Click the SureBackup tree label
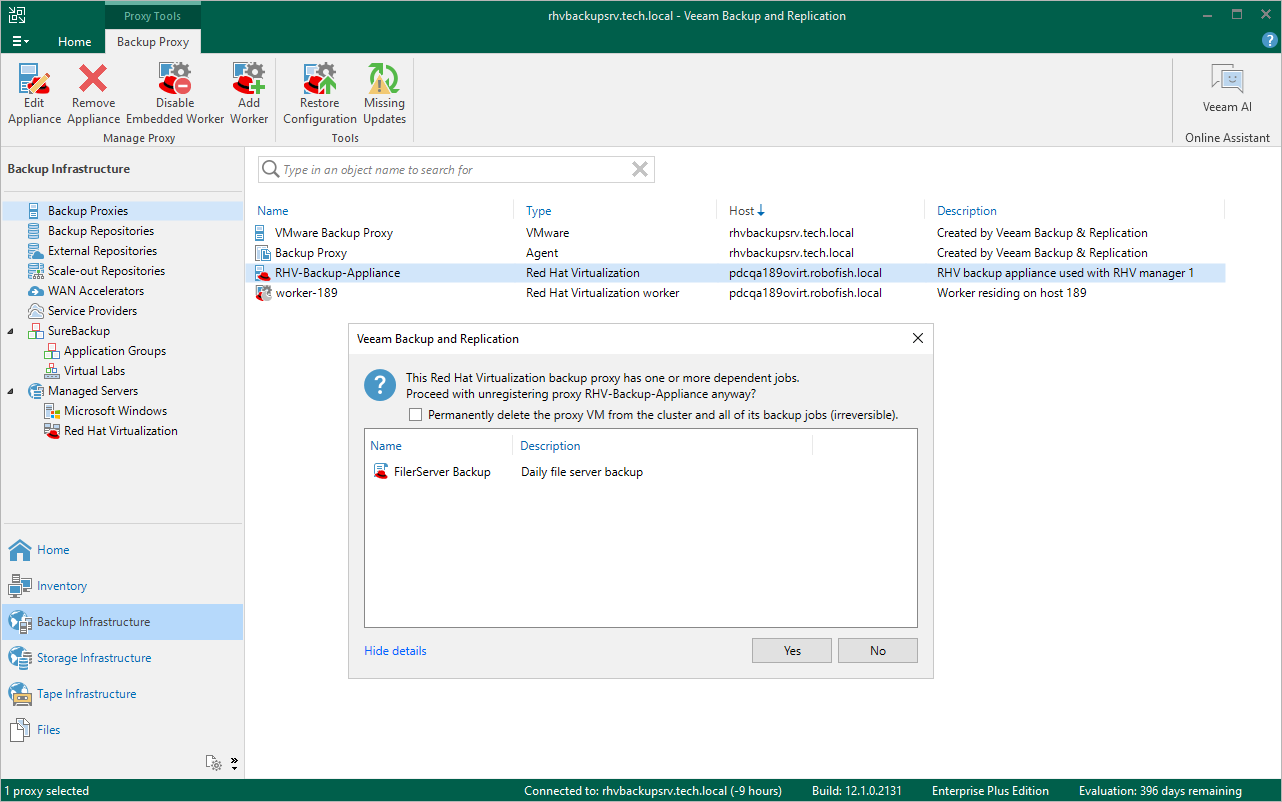Image resolution: width=1282 pixels, height=802 pixels. (x=79, y=331)
